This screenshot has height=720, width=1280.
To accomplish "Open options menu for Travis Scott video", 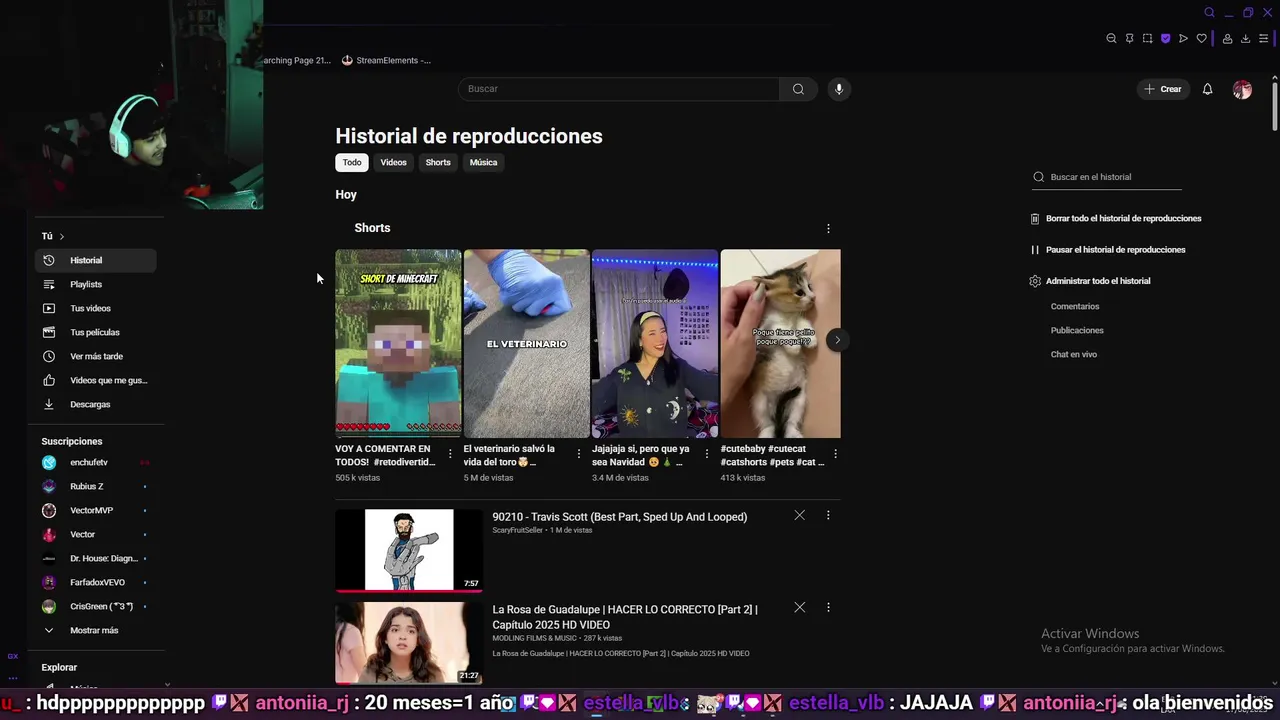I will (828, 515).
